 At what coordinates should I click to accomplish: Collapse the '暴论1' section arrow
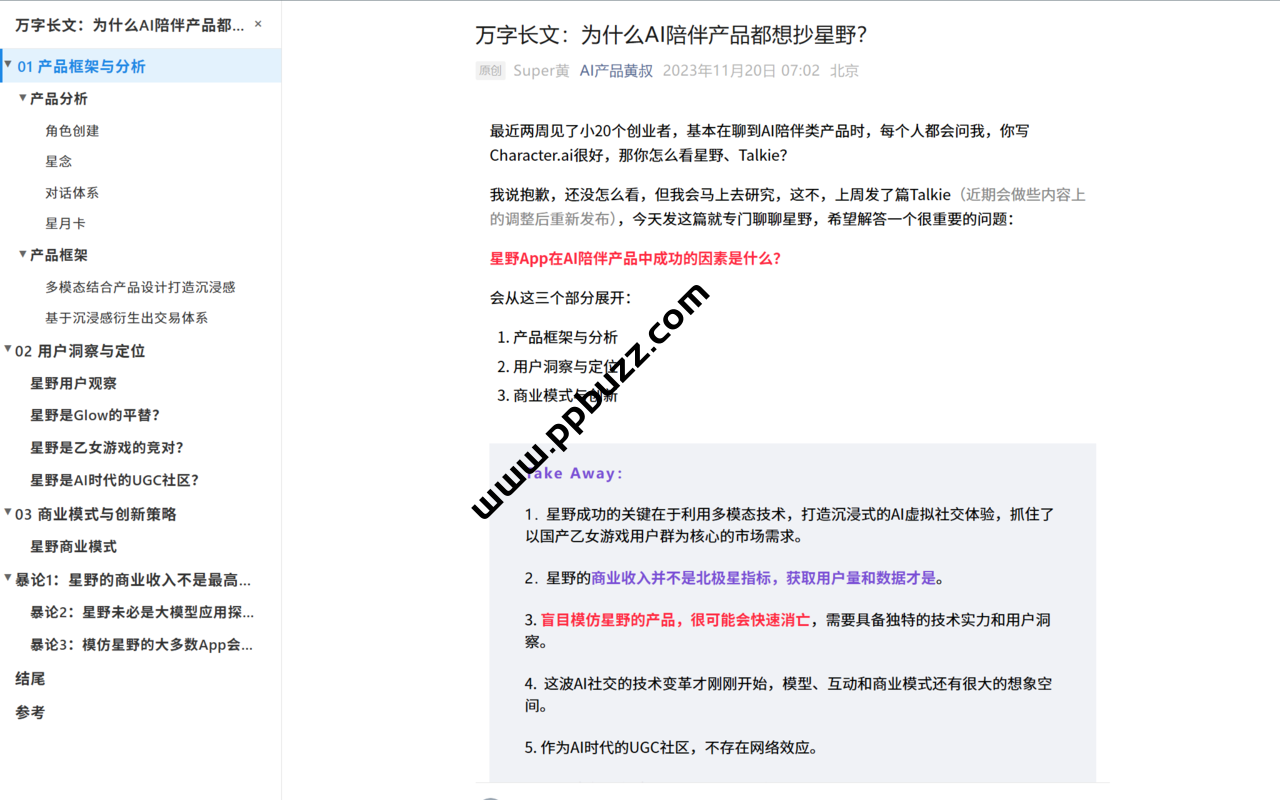8,578
